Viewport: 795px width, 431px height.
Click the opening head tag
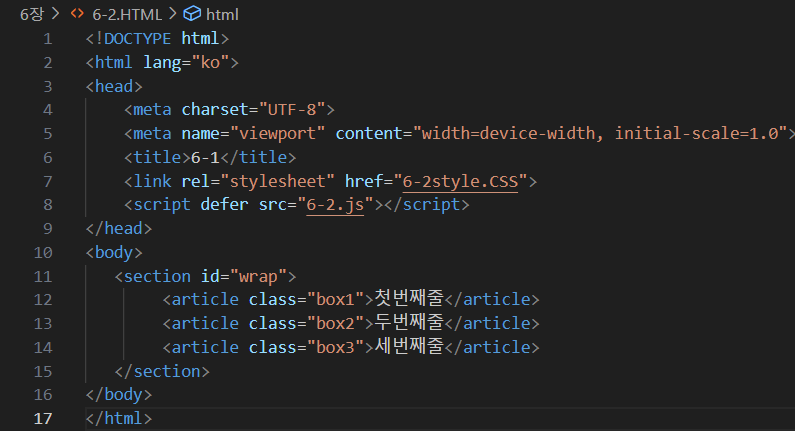(114, 86)
